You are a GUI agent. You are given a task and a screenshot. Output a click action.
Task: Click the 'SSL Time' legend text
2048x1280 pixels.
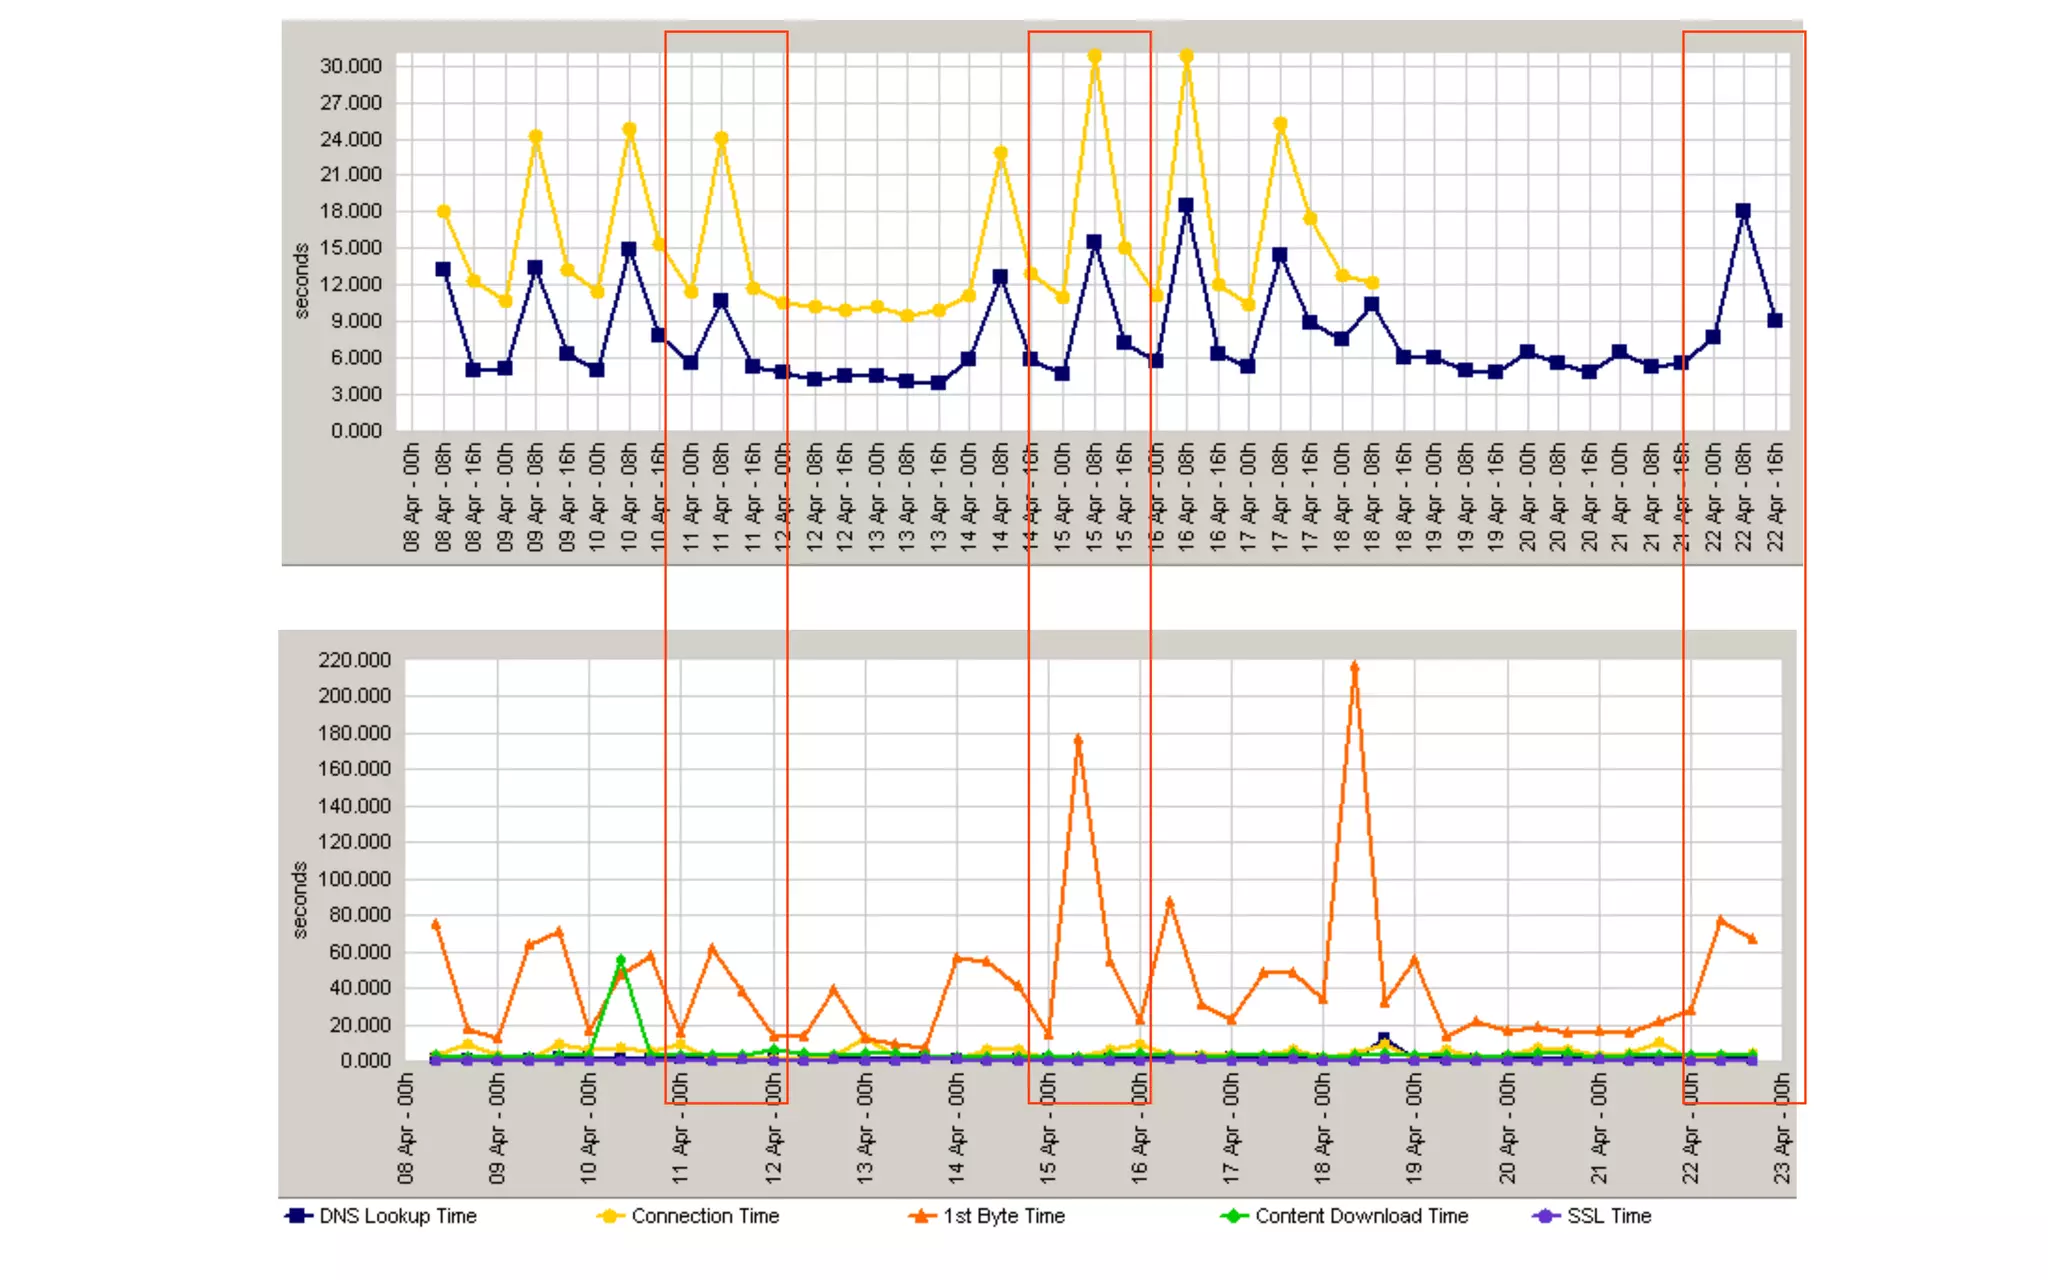click(x=1609, y=1216)
